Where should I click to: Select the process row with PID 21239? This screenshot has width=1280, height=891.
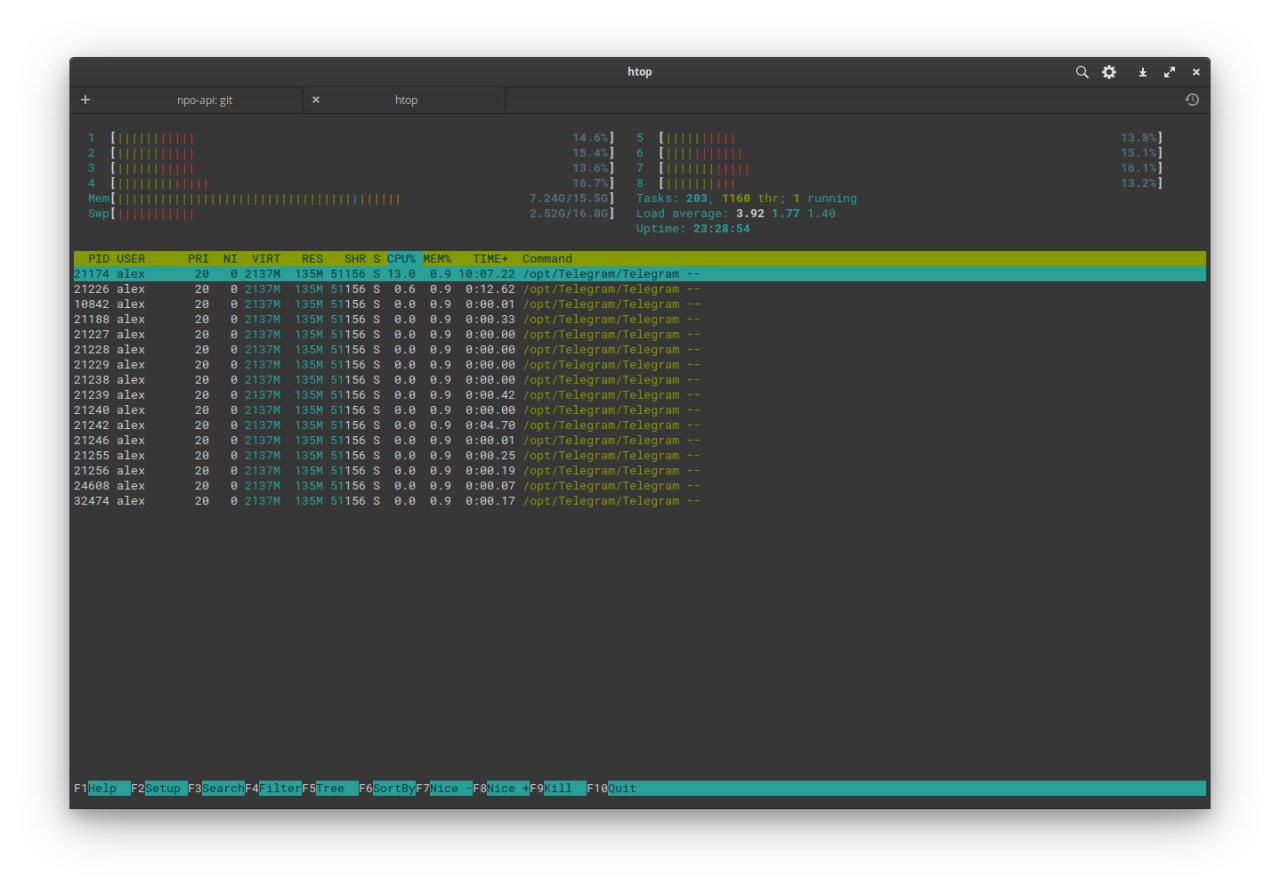[640, 395]
